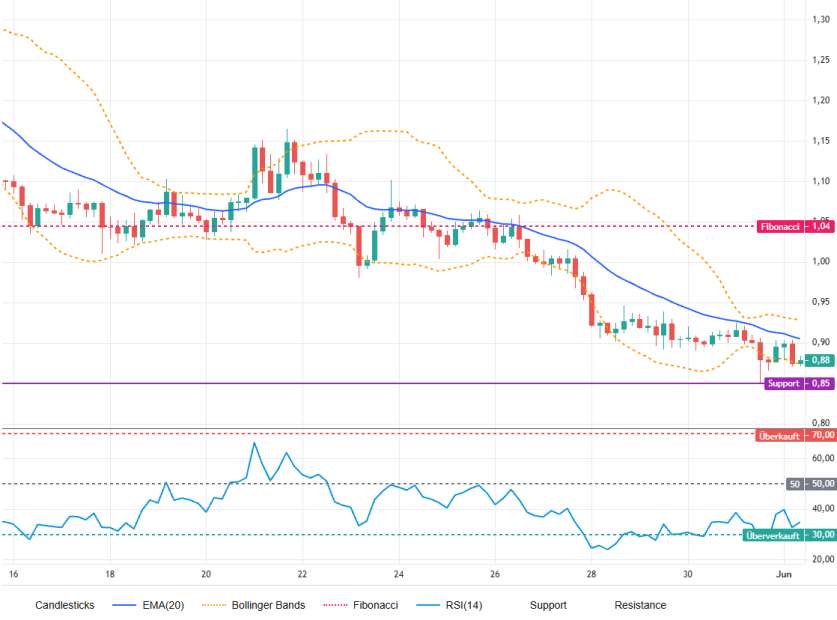Click the blue EMA(20) line swatch in legend
Viewport: 837px width, 620px height.
(x=124, y=605)
